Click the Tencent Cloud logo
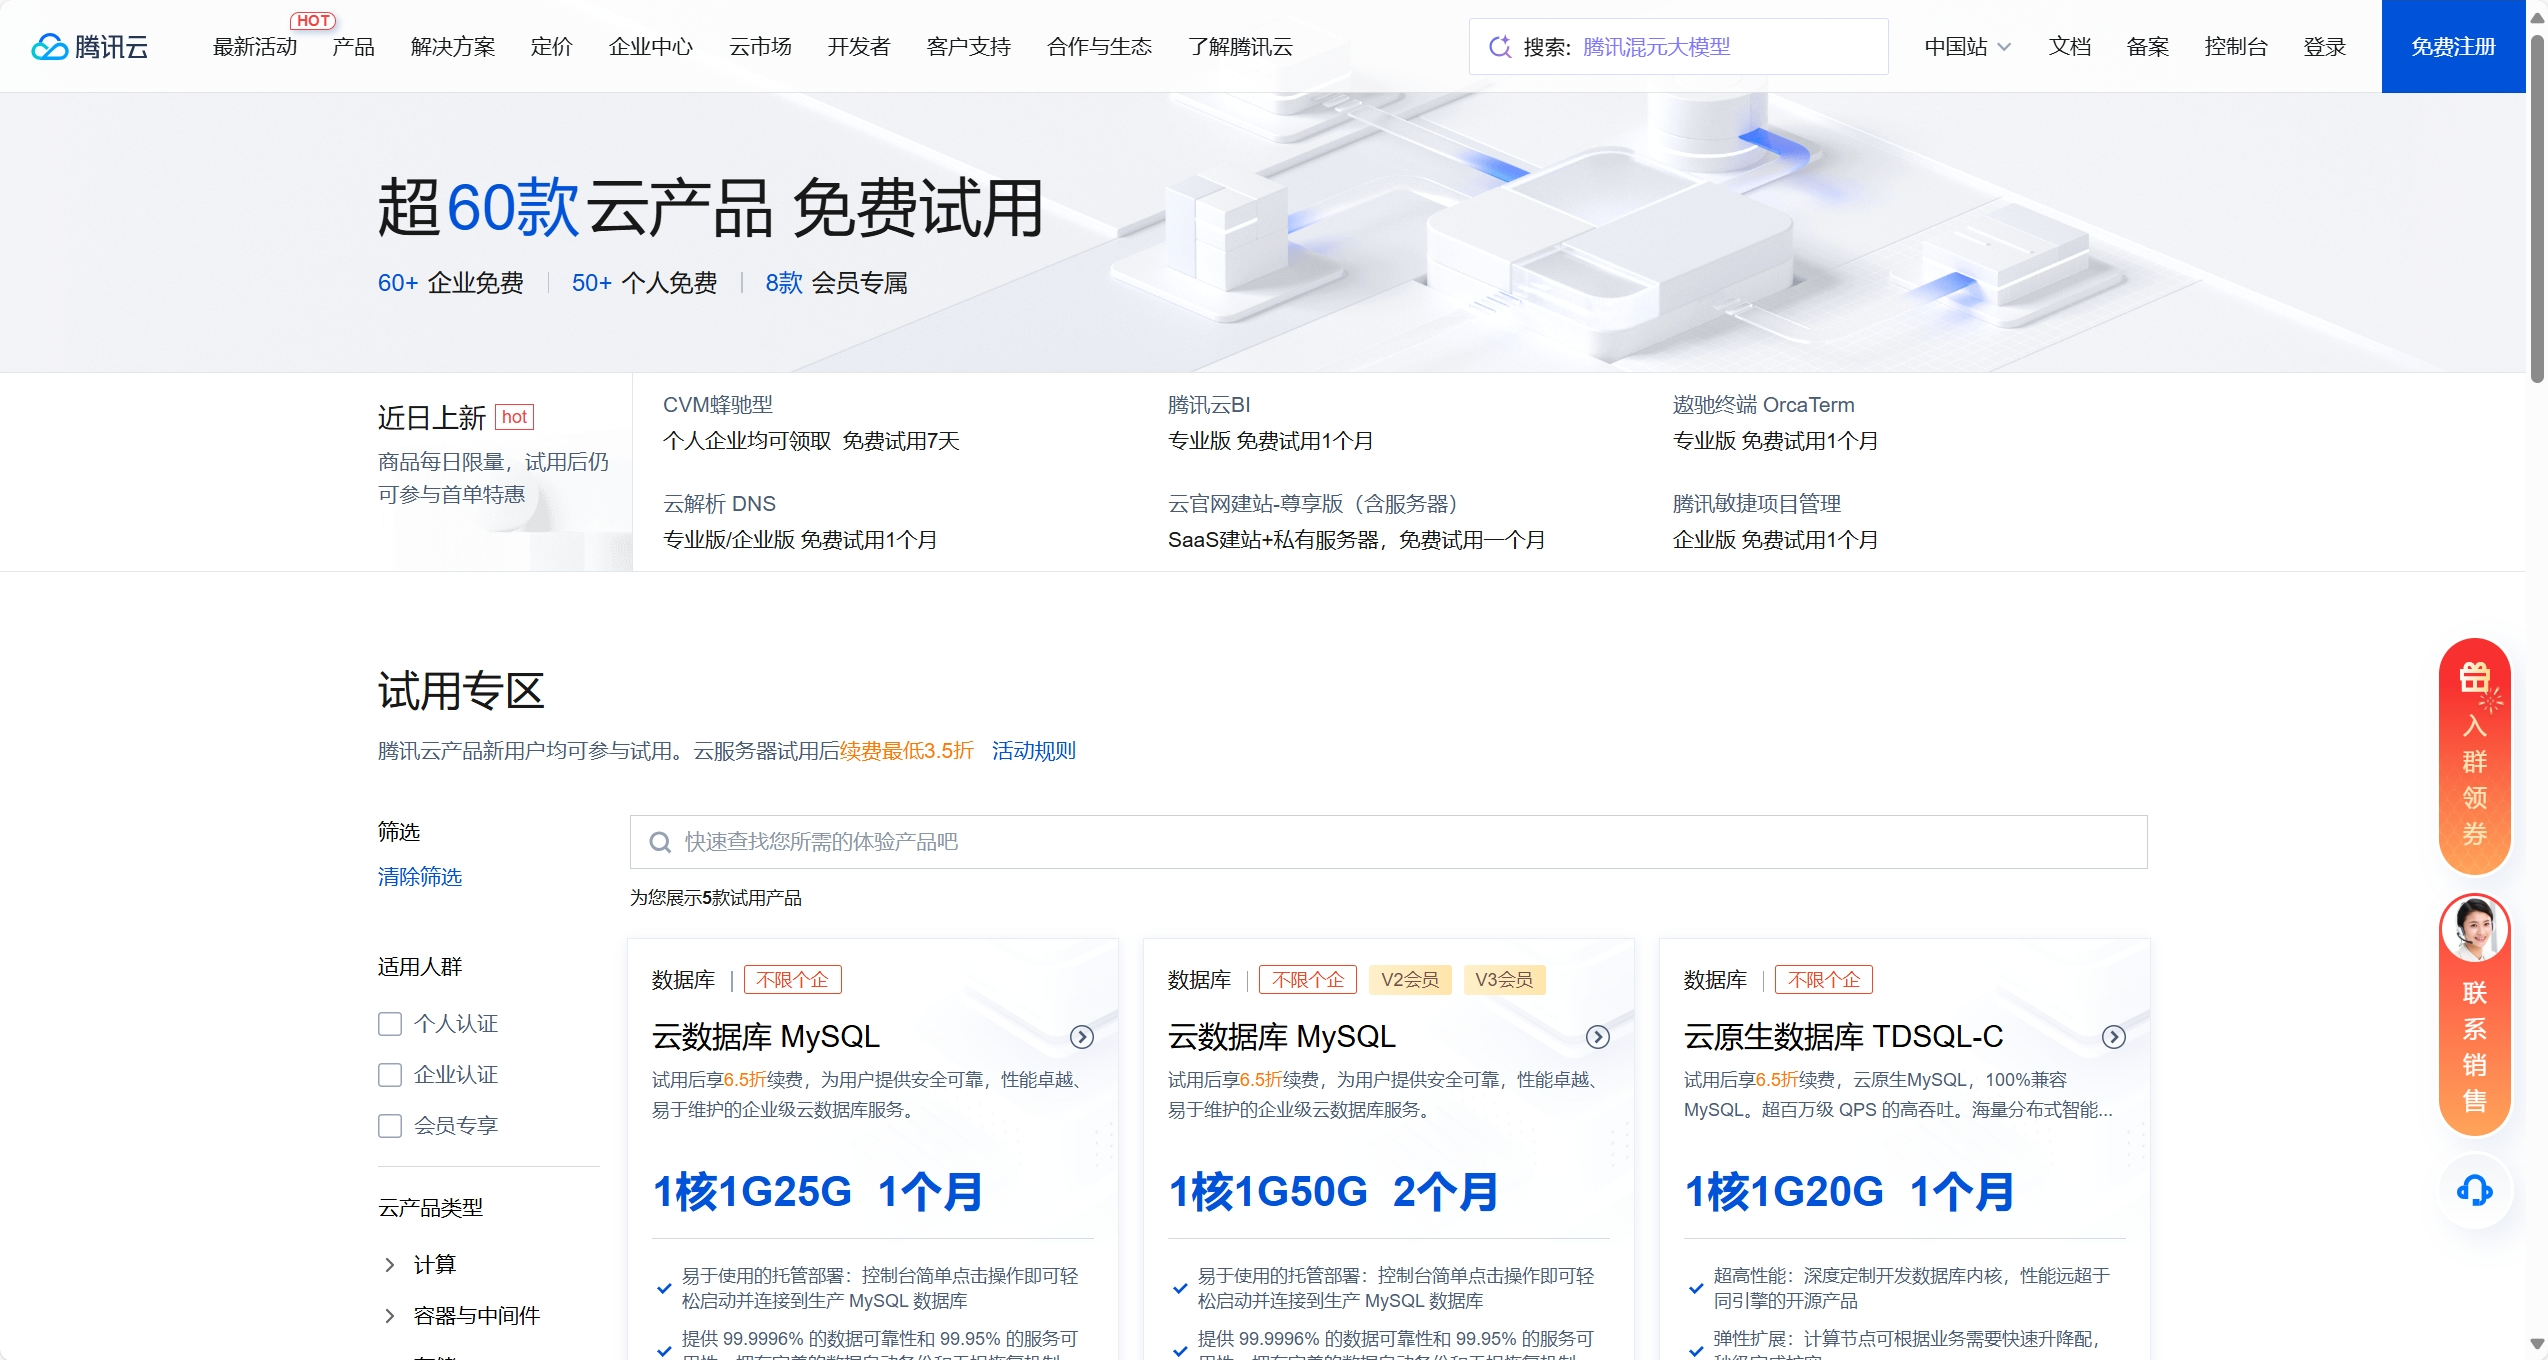The image size is (2548, 1360). pyautogui.click(x=89, y=47)
